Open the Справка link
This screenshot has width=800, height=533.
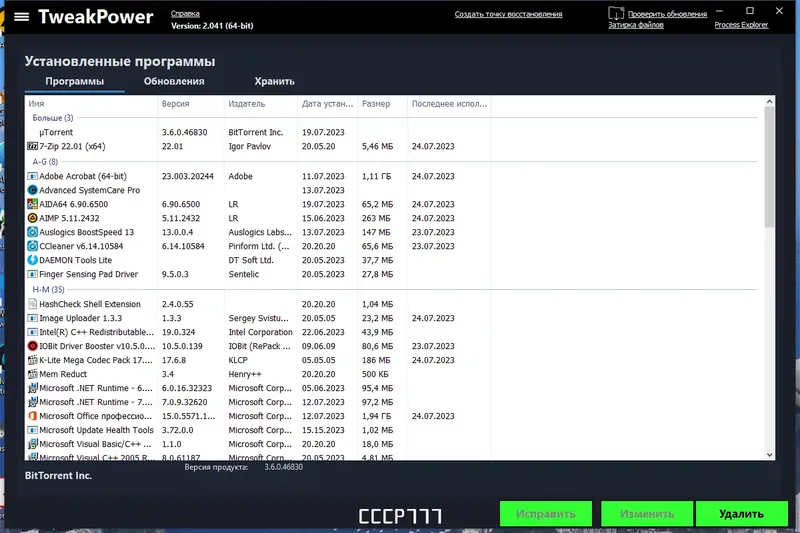[185, 14]
